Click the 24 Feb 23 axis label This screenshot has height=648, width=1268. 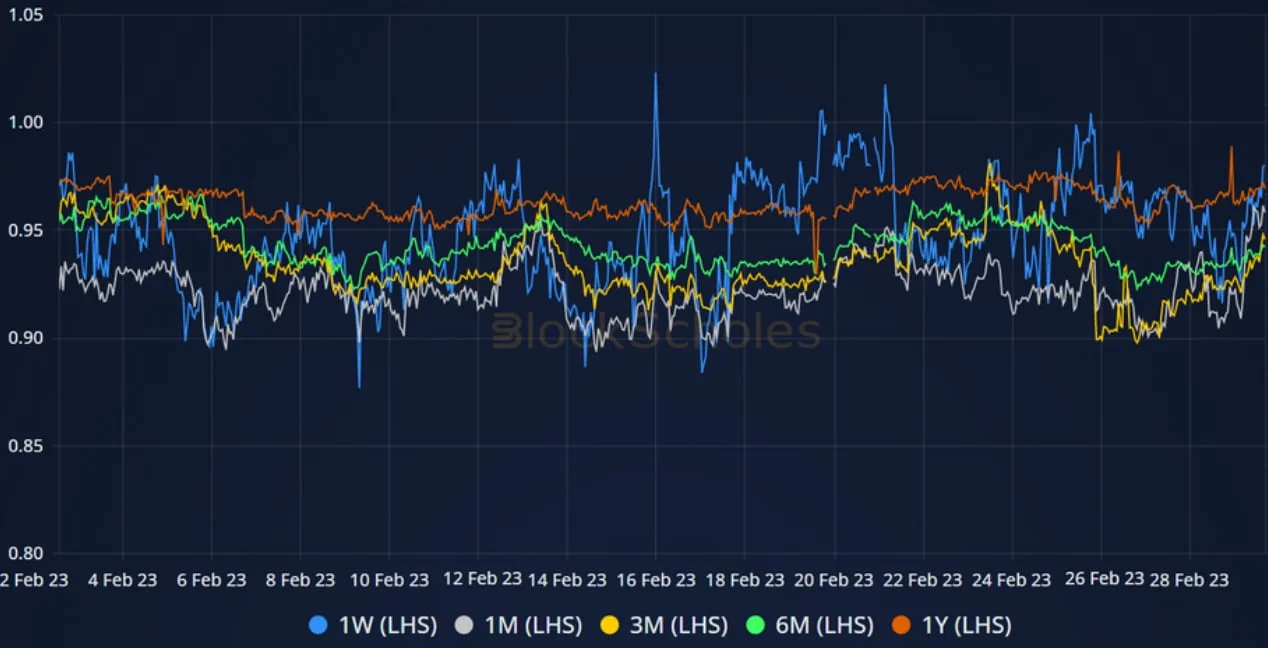(x=1012, y=580)
